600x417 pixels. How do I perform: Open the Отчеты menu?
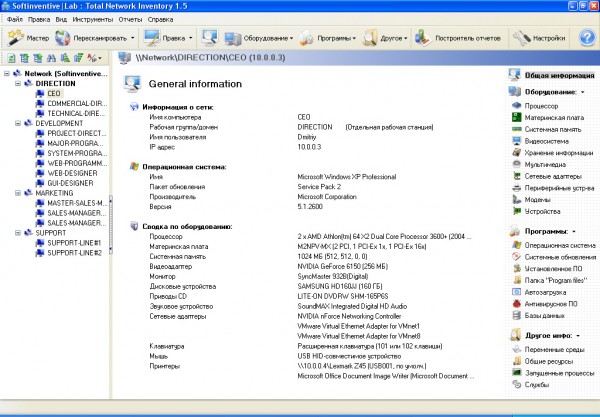coord(132,18)
